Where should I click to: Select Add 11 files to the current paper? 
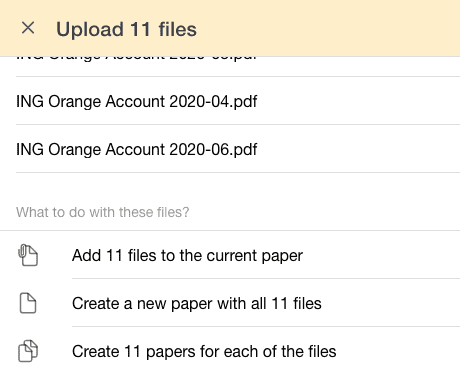click(x=230, y=255)
